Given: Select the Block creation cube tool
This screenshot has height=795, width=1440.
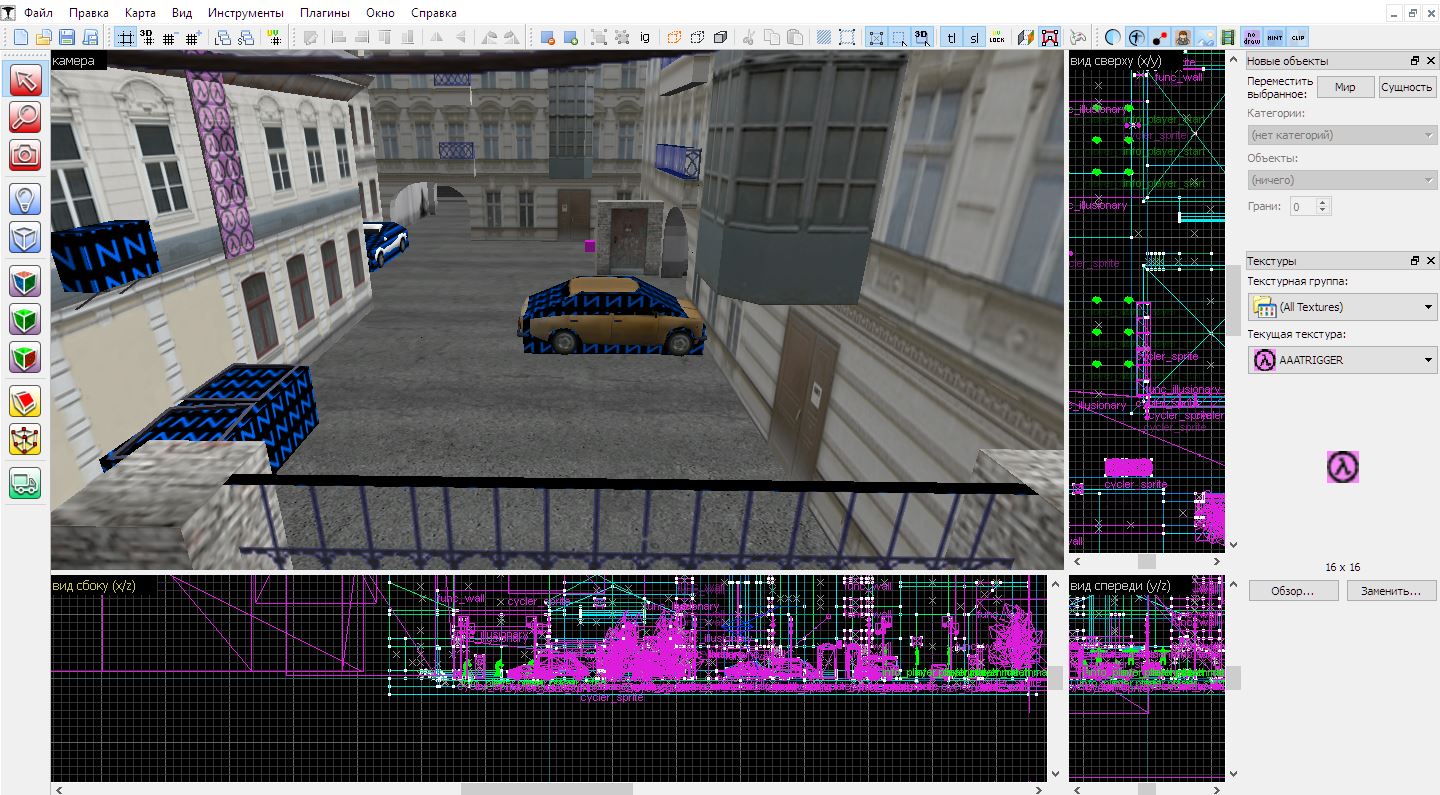Looking at the screenshot, I should click(25, 237).
